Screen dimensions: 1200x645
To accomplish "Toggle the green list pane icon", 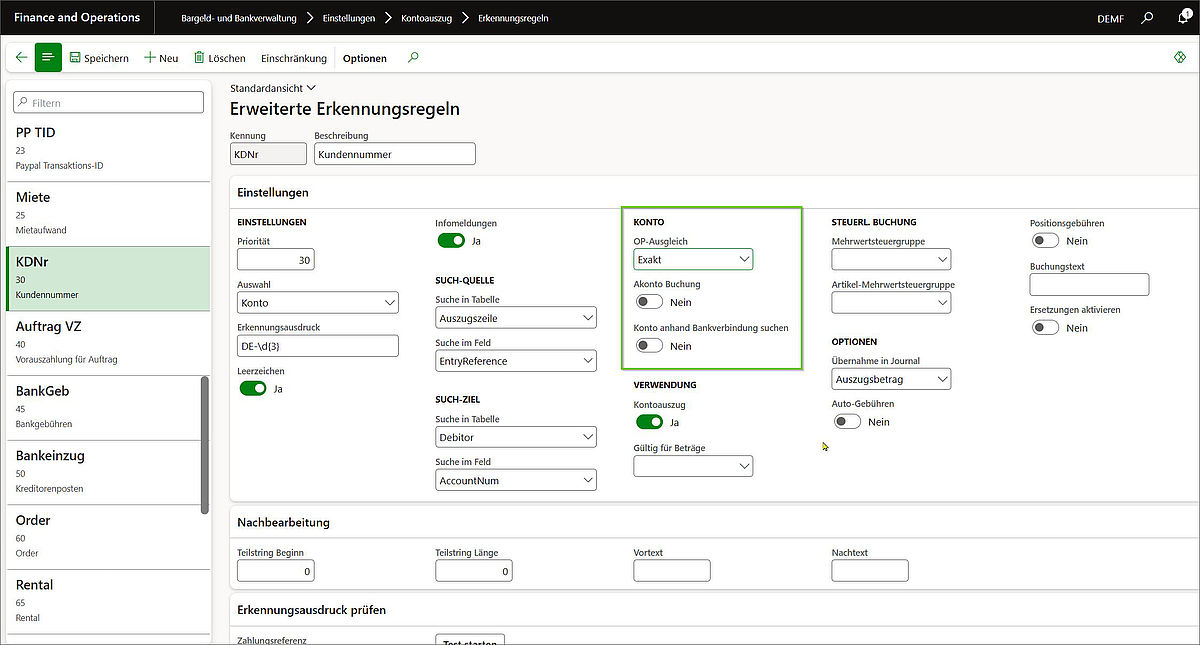I will point(48,58).
